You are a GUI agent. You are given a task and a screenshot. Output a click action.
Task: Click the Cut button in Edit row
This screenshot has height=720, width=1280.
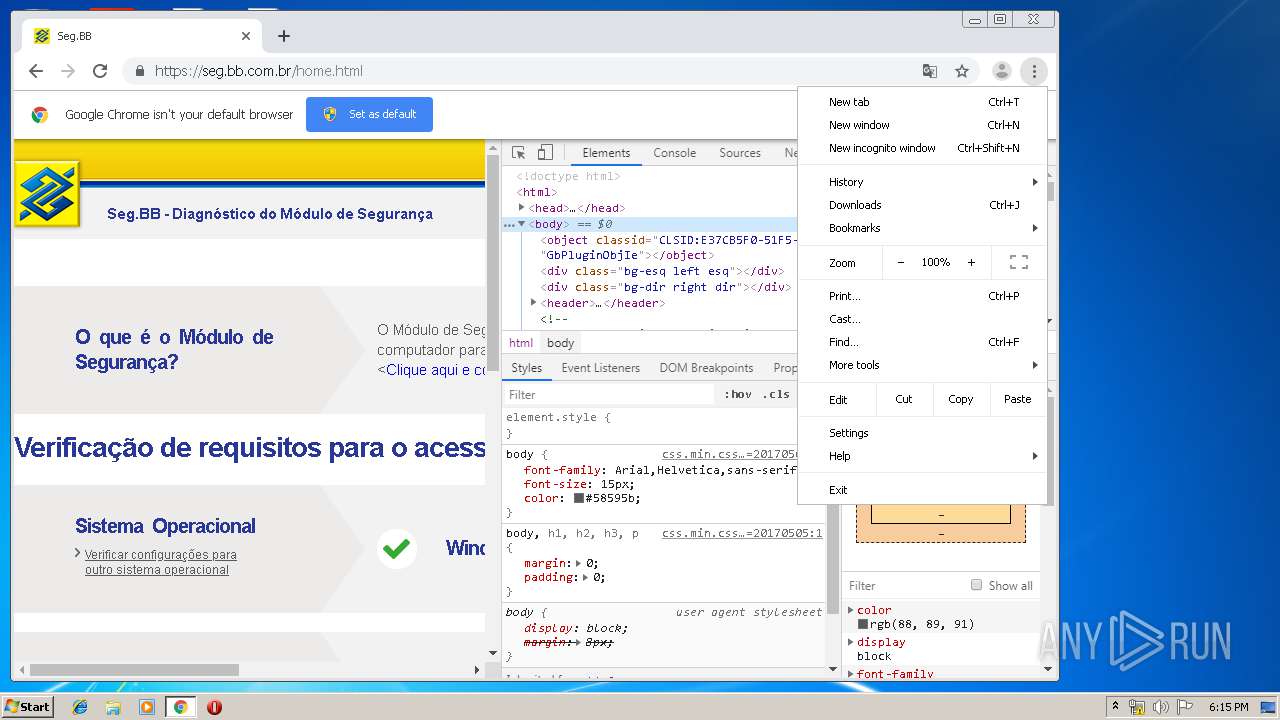(904, 399)
